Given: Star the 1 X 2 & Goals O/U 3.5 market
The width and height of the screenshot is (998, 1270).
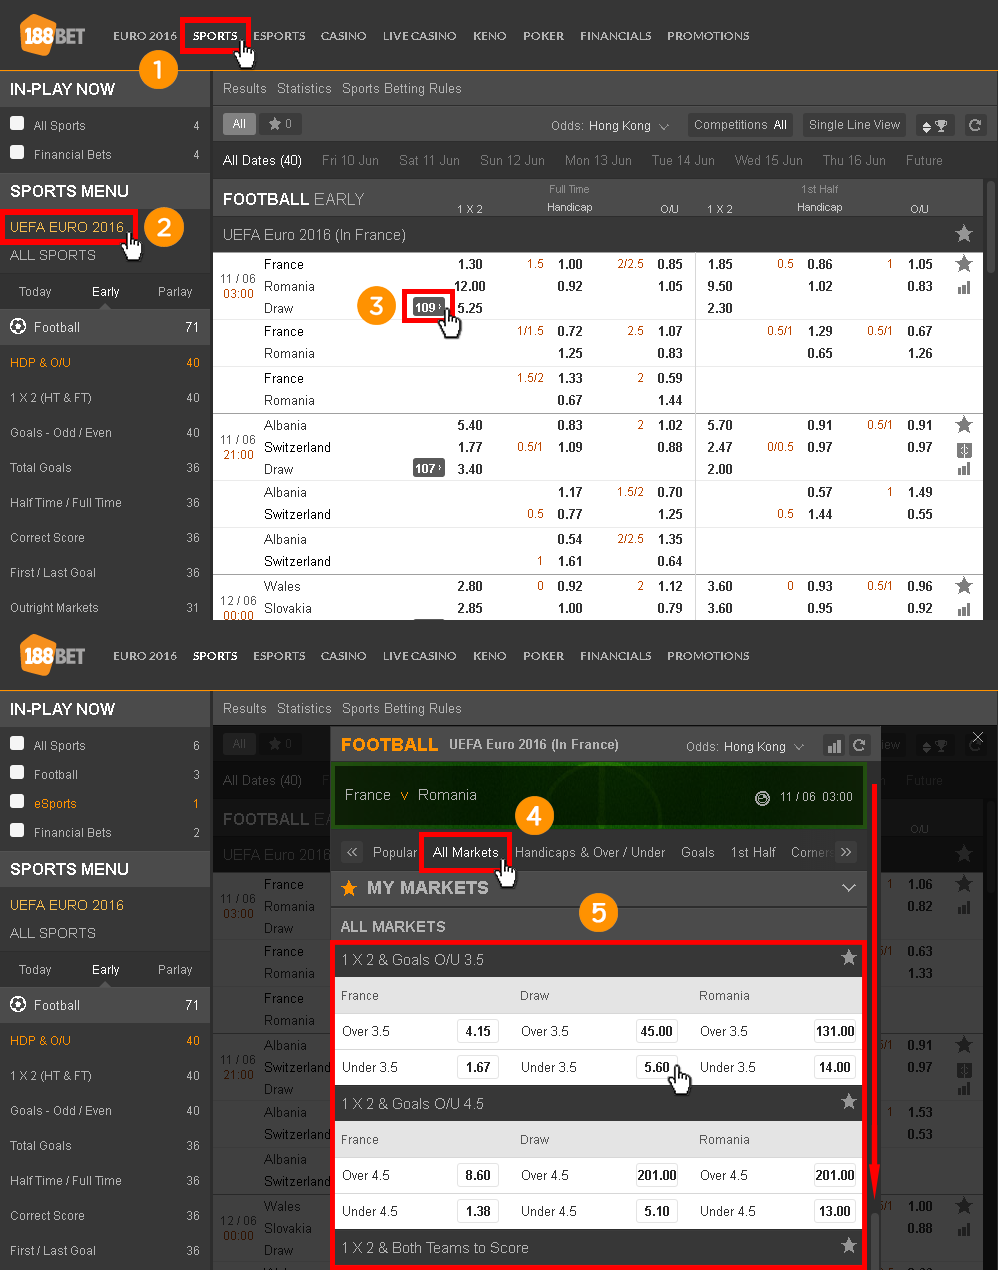Looking at the screenshot, I should pos(849,958).
